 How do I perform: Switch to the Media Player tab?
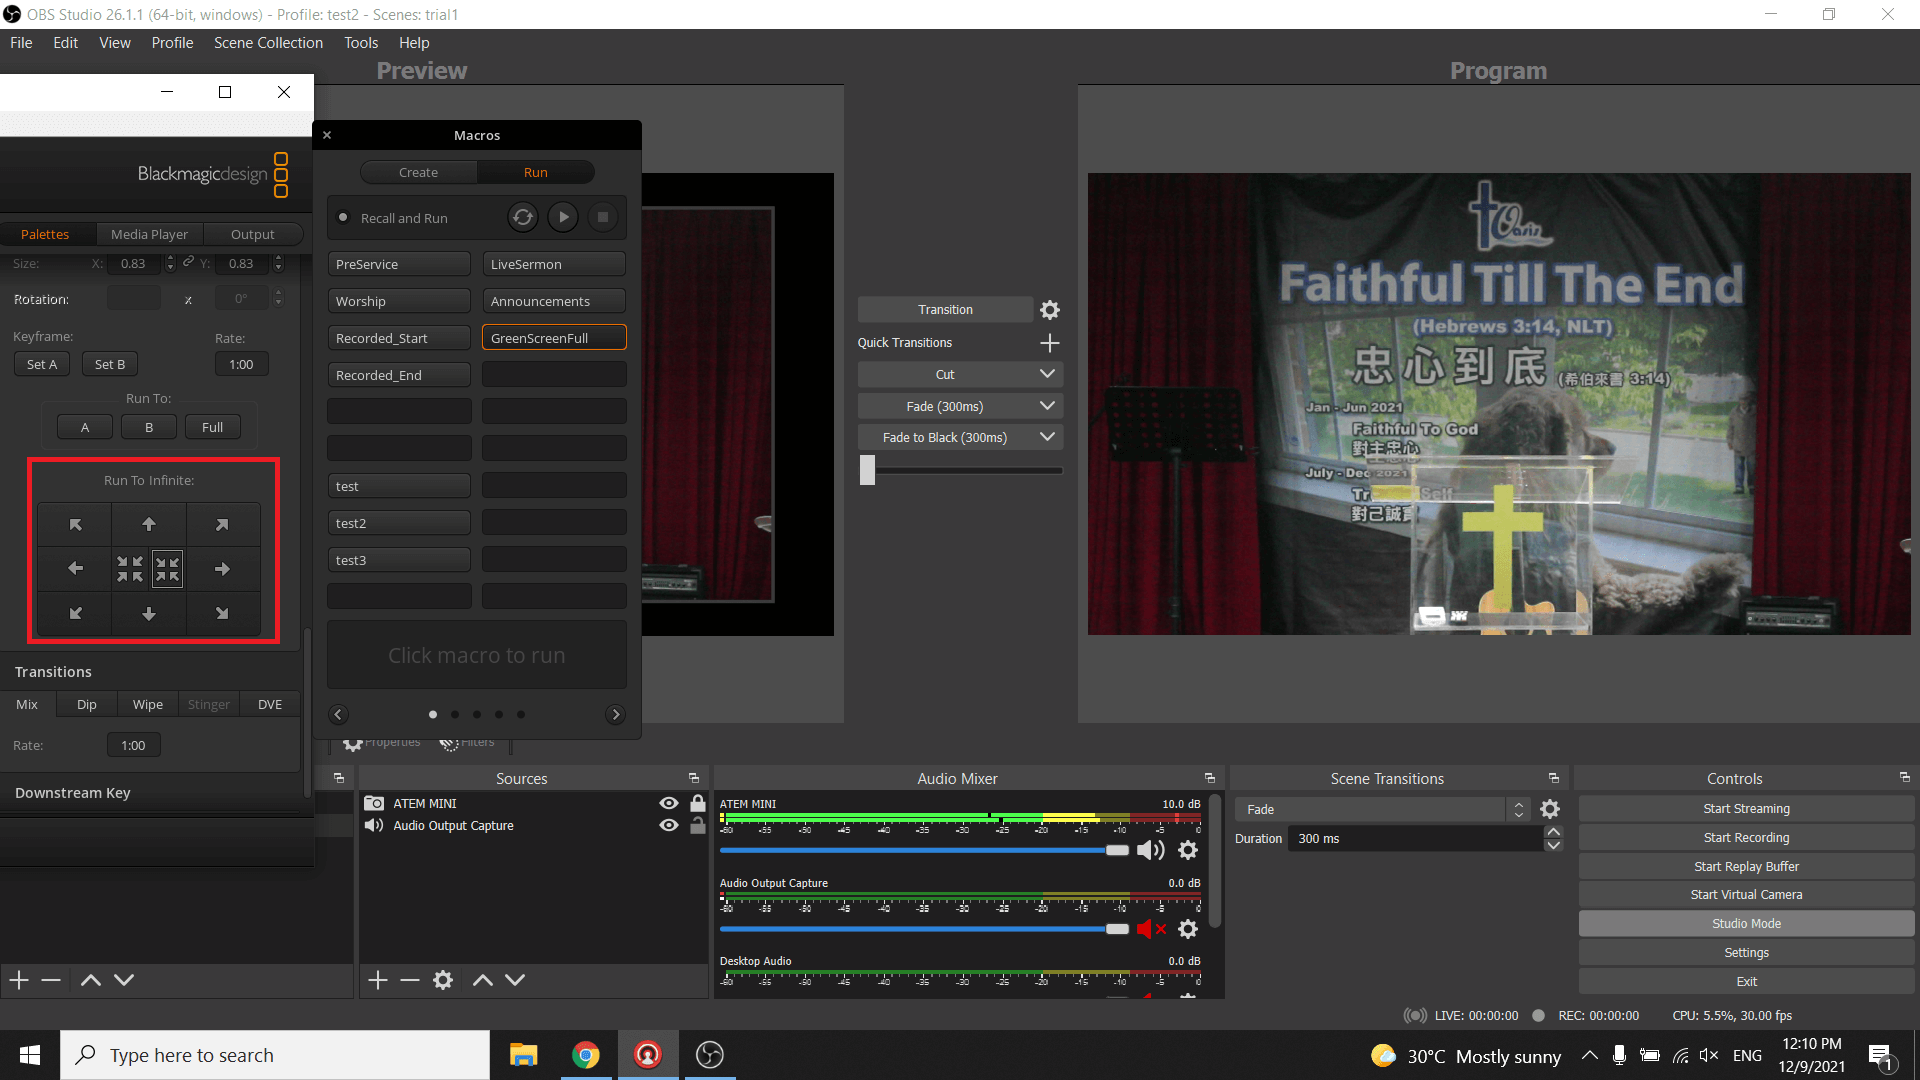click(149, 234)
